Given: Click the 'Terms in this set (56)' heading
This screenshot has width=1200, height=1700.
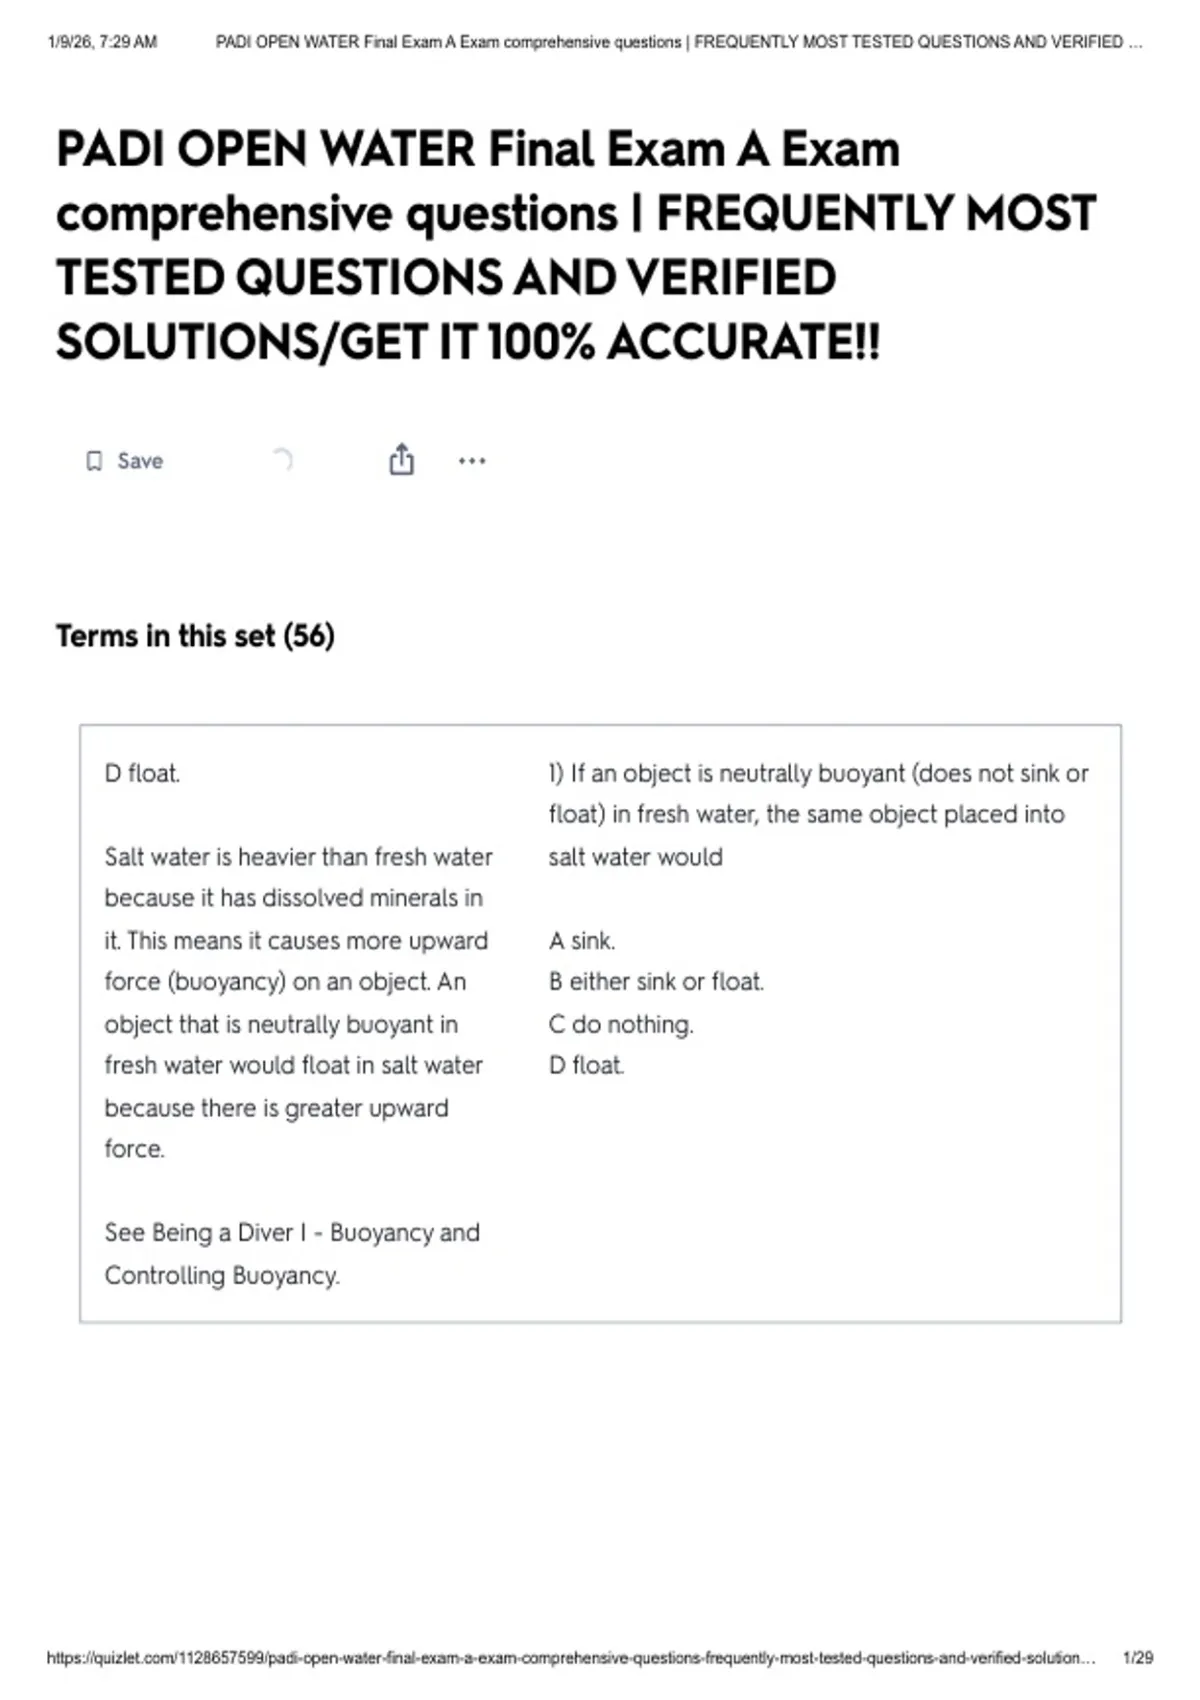Looking at the screenshot, I should [195, 636].
